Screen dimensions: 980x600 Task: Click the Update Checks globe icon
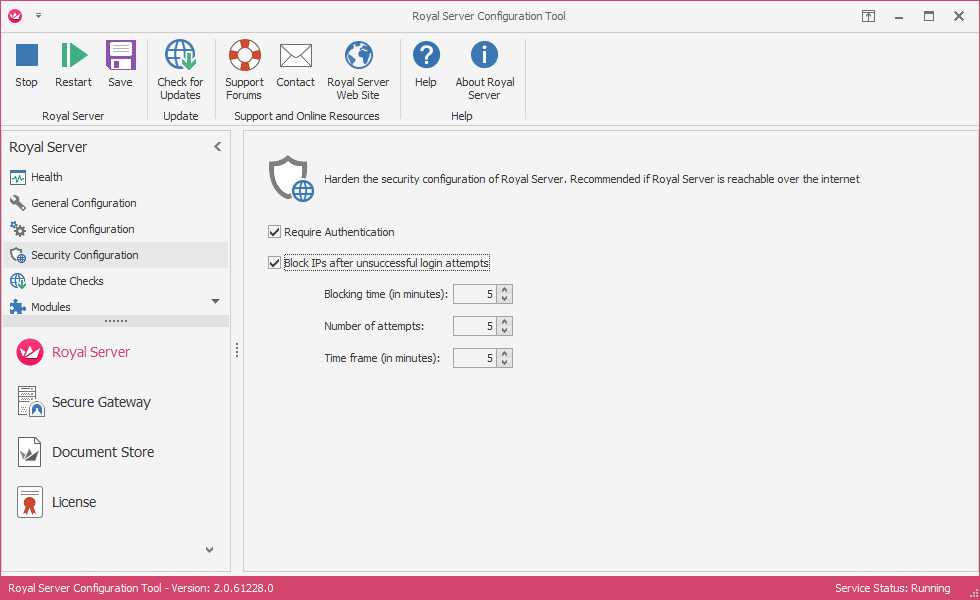coord(18,281)
